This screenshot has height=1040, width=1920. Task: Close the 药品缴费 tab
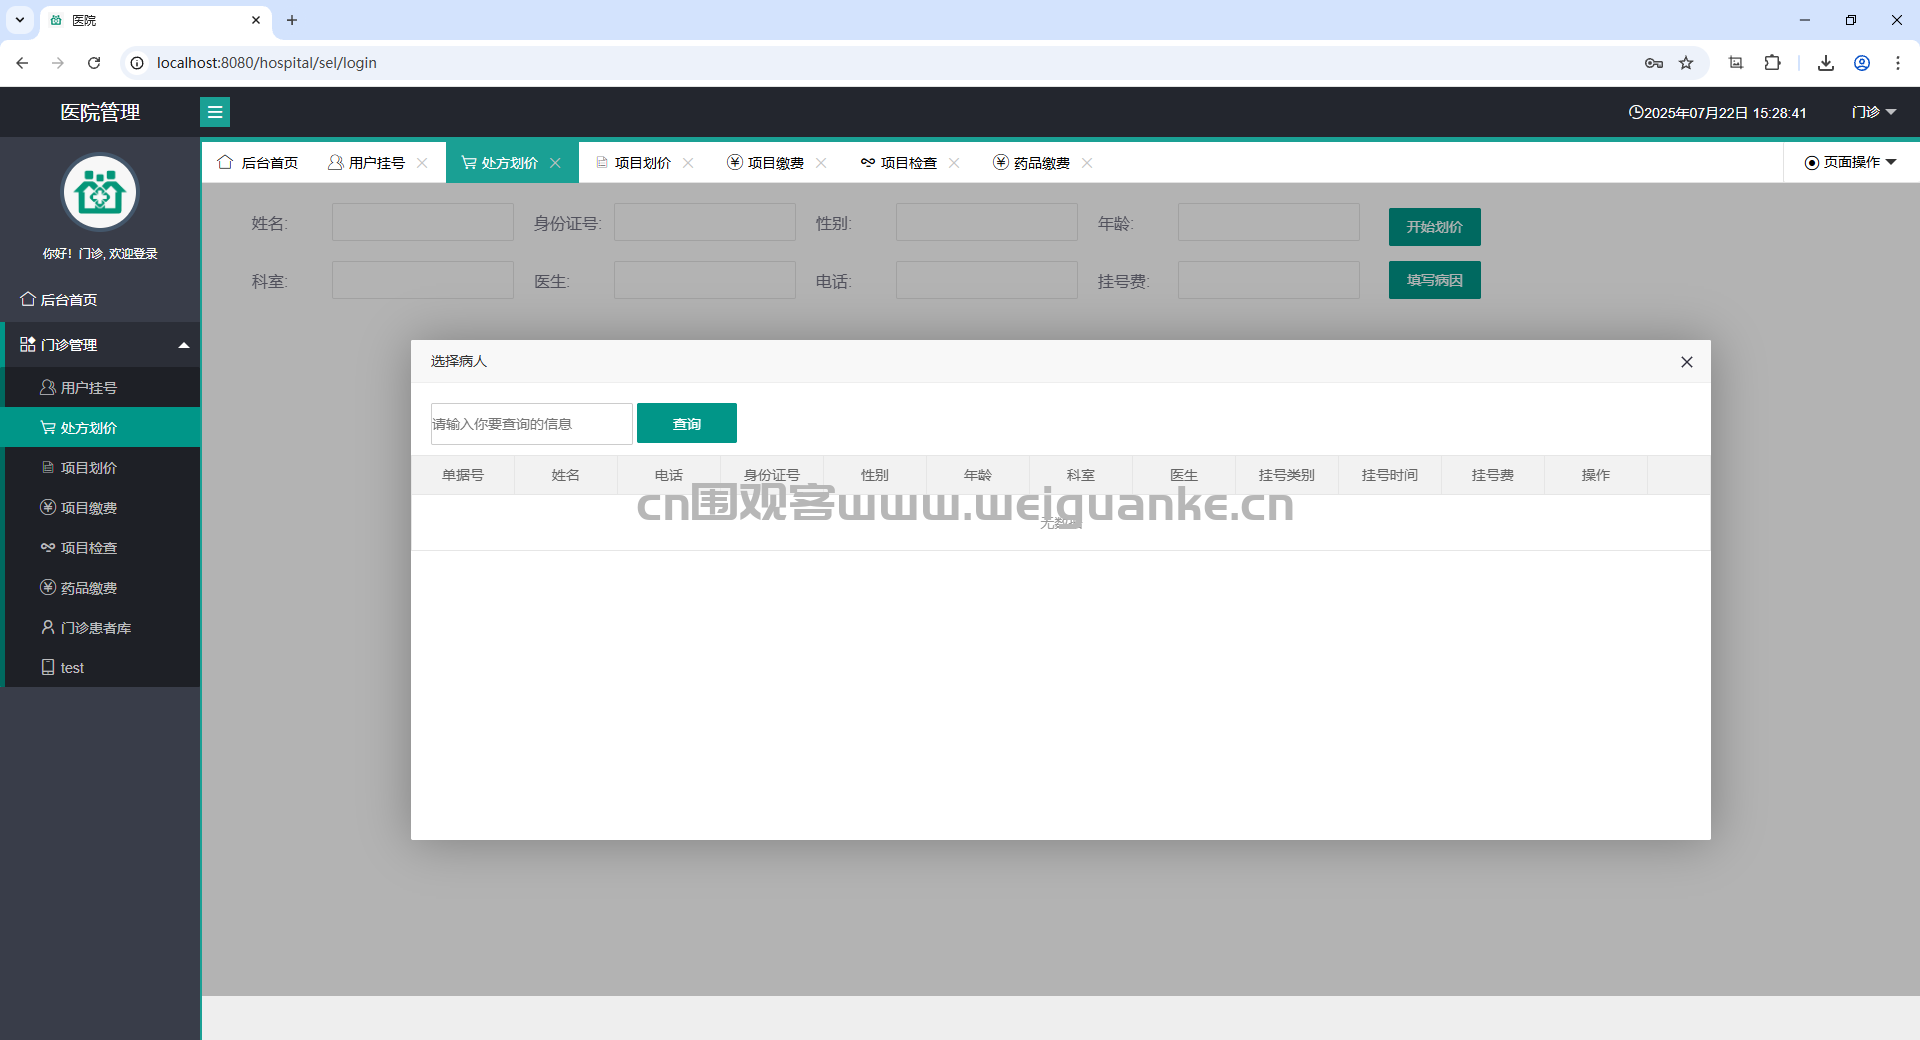[x=1087, y=163]
